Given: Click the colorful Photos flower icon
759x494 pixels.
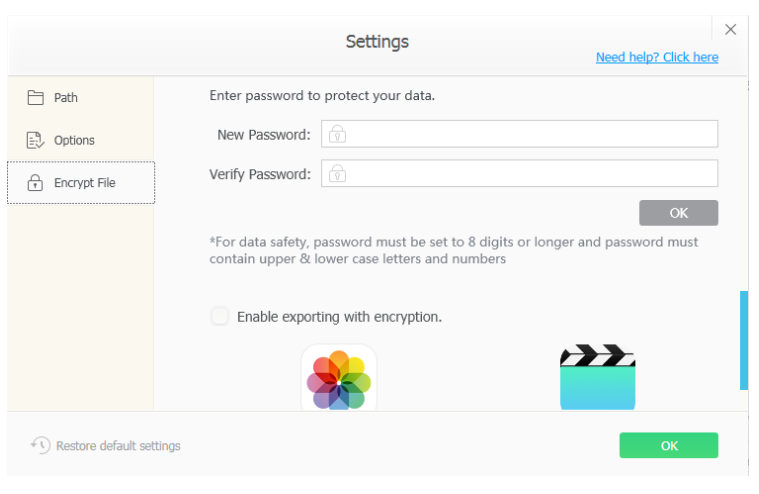Looking at the screenshot, I should 339,378.
